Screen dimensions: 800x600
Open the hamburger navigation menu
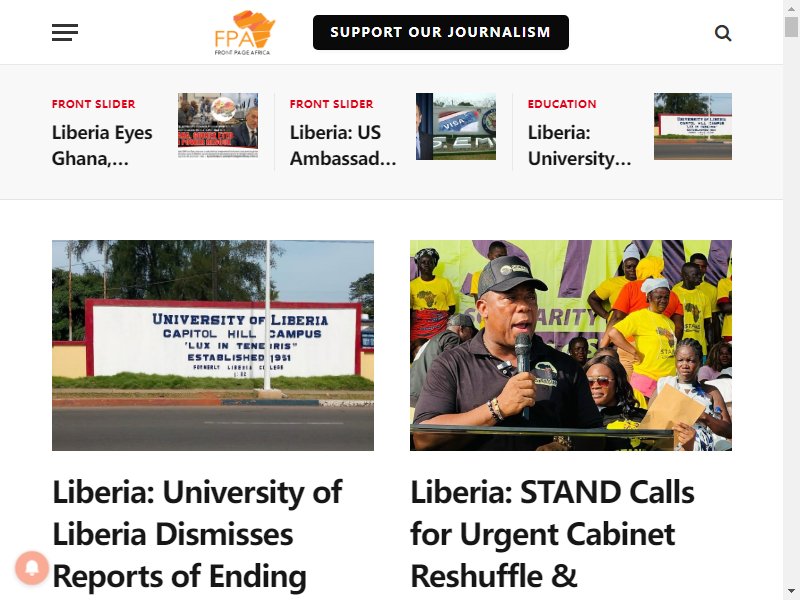(65, 33)
